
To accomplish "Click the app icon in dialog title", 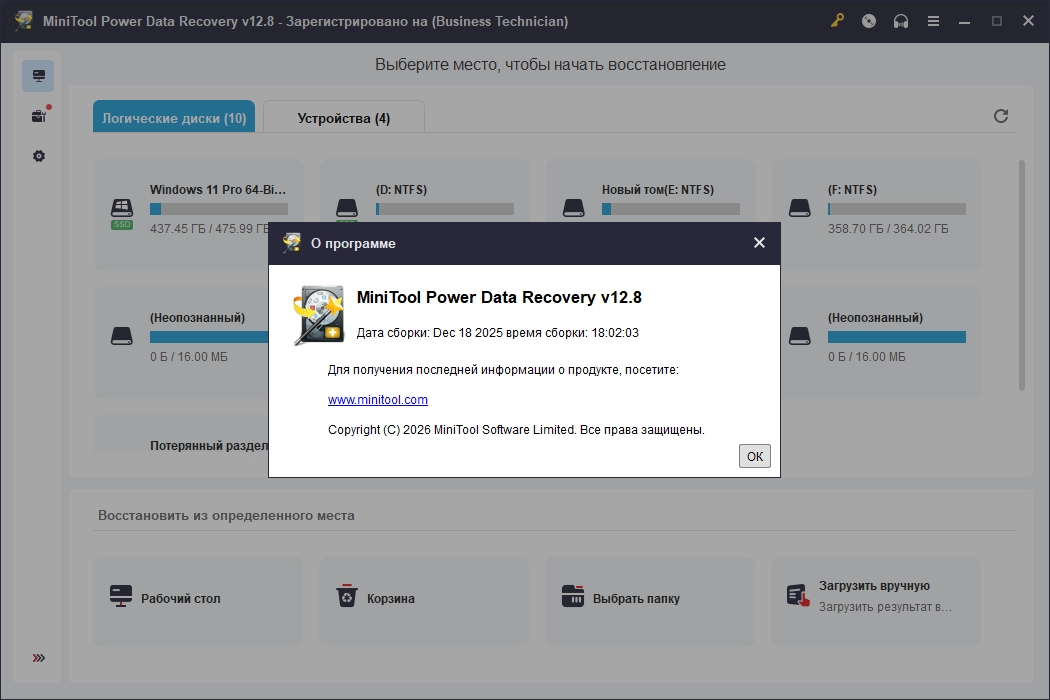I will 291,242.
